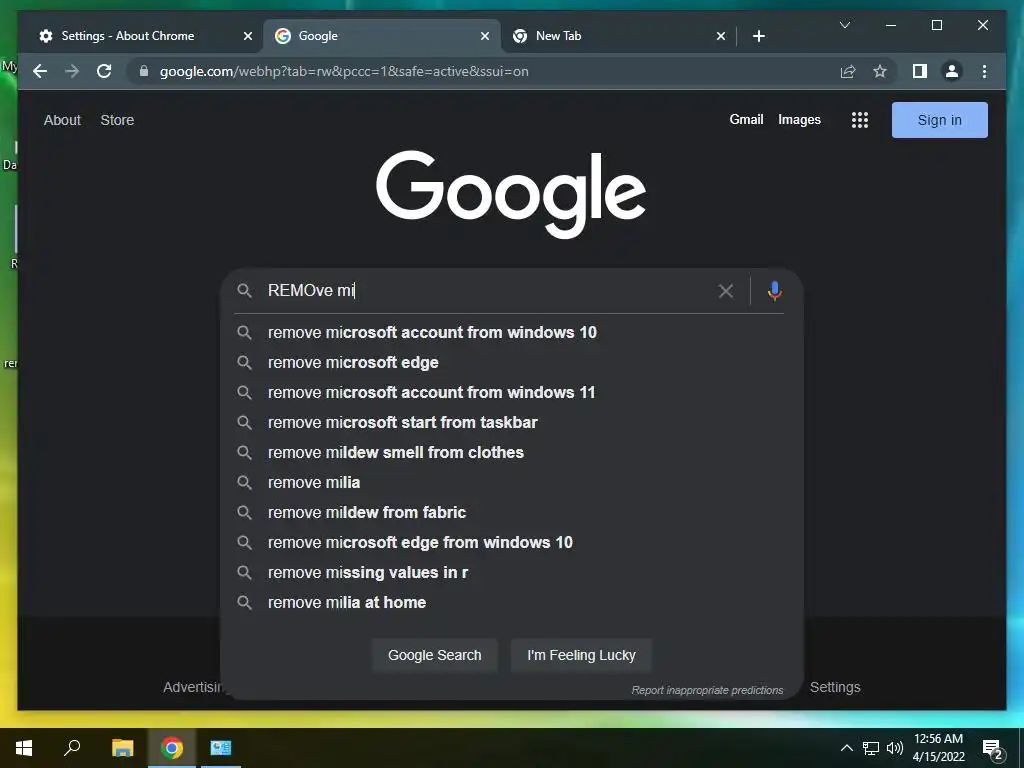Select suggestion remove microsoft account from windows 10
1024x768 pixels.
point(511,332)
